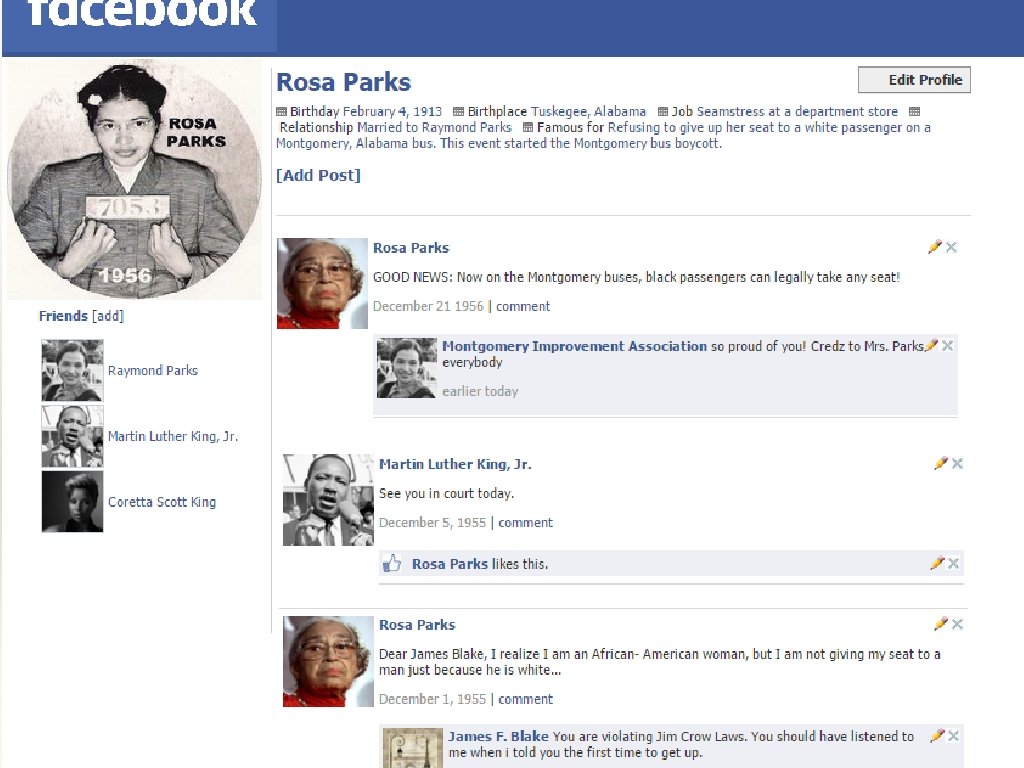Click Coretta Scott King's friend thumbnail
This screenshot has width=1024, height=768.
point(72,502)
